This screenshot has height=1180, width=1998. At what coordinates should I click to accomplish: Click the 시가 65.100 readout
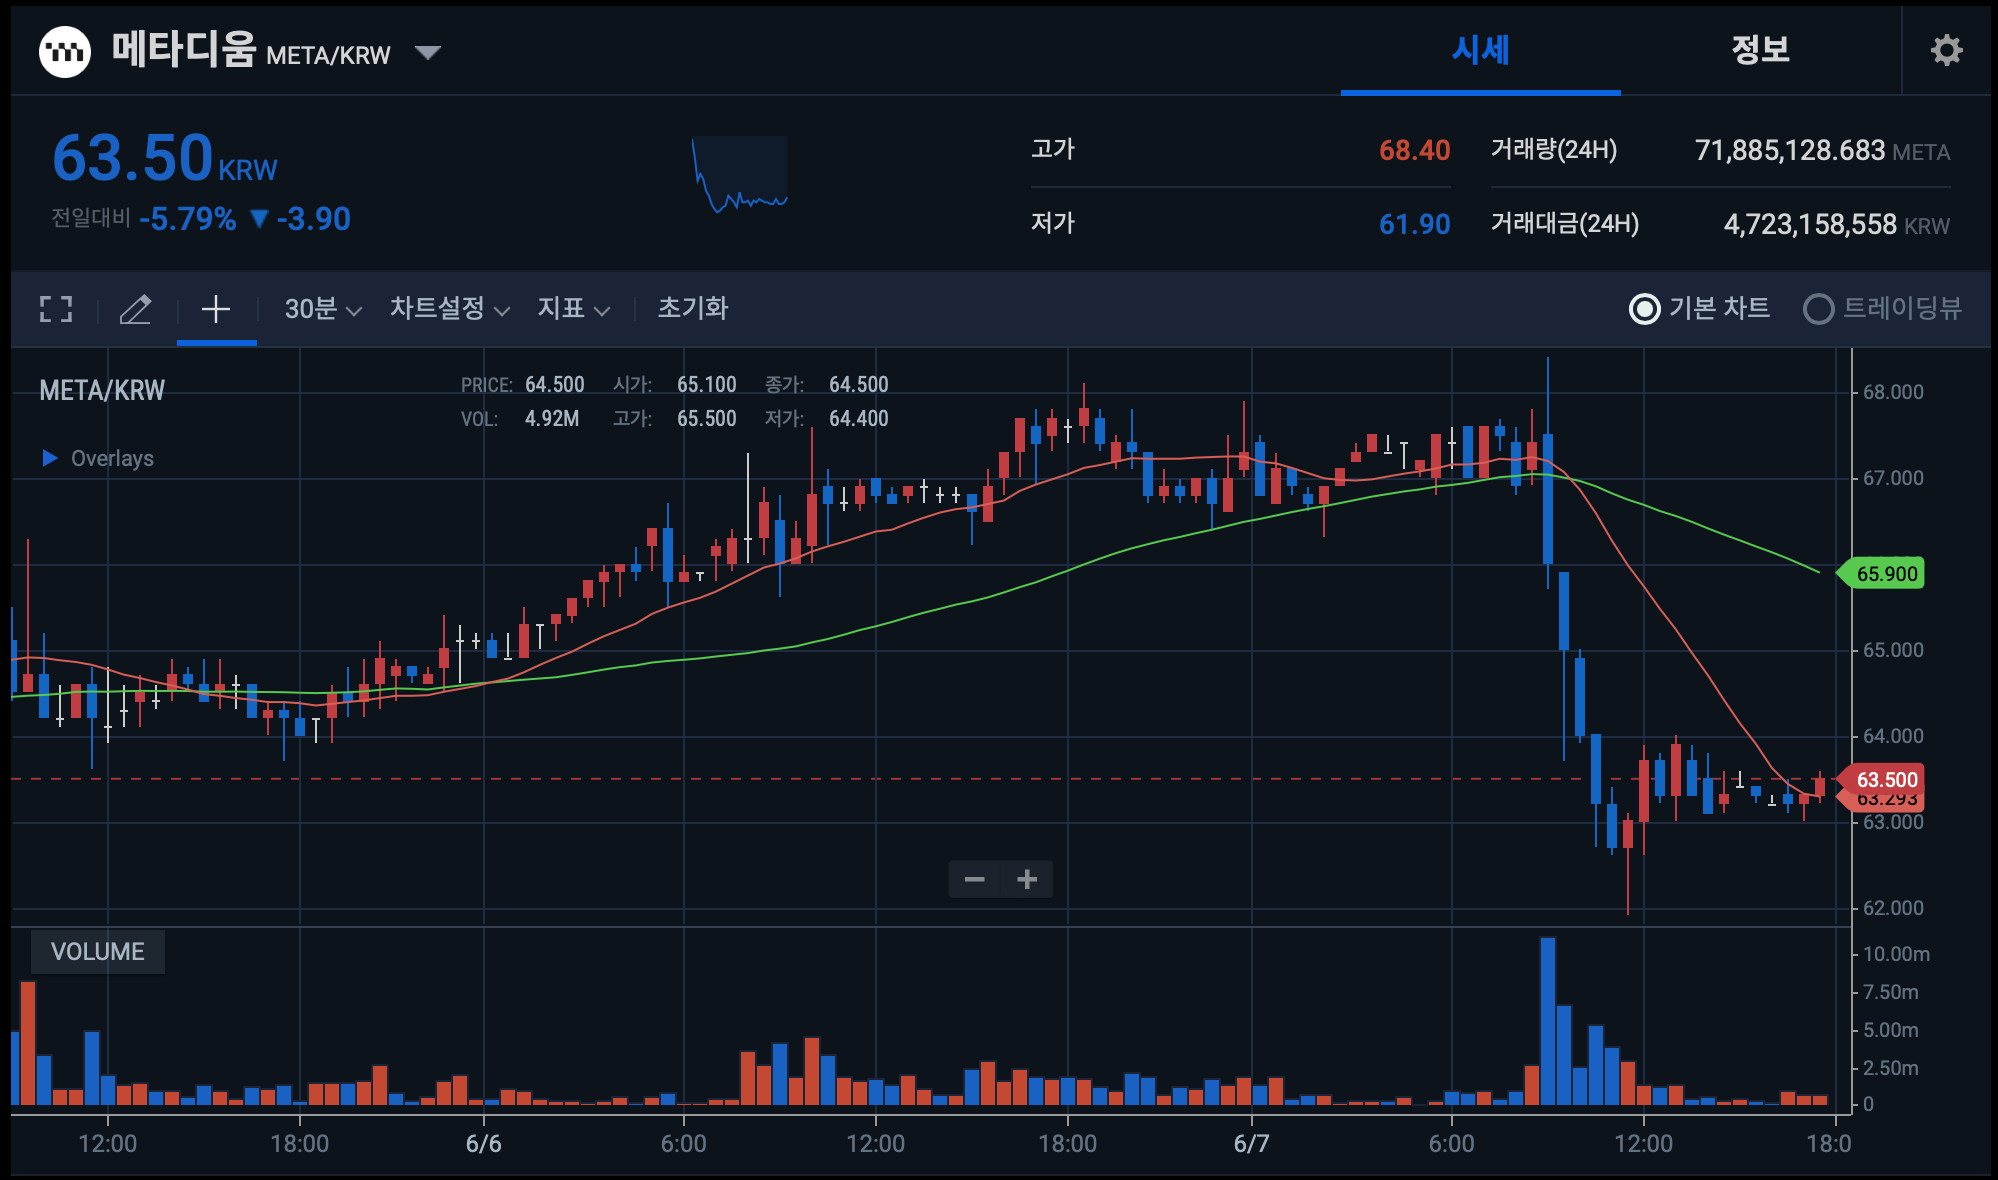click(x=674, y=385)
